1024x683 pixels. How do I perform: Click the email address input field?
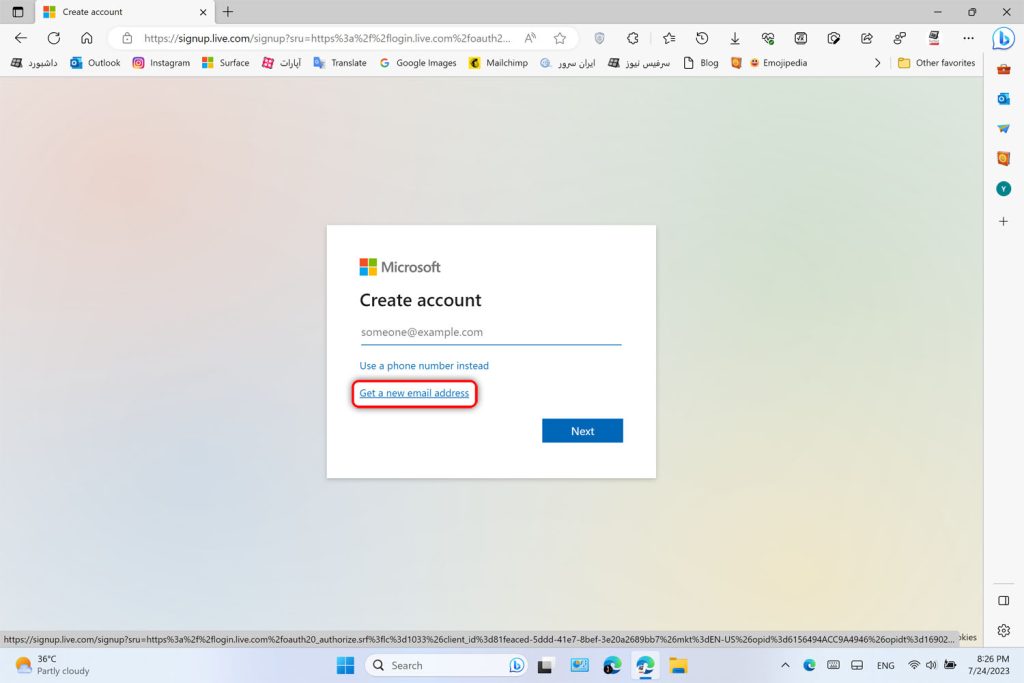click(490, 332)
